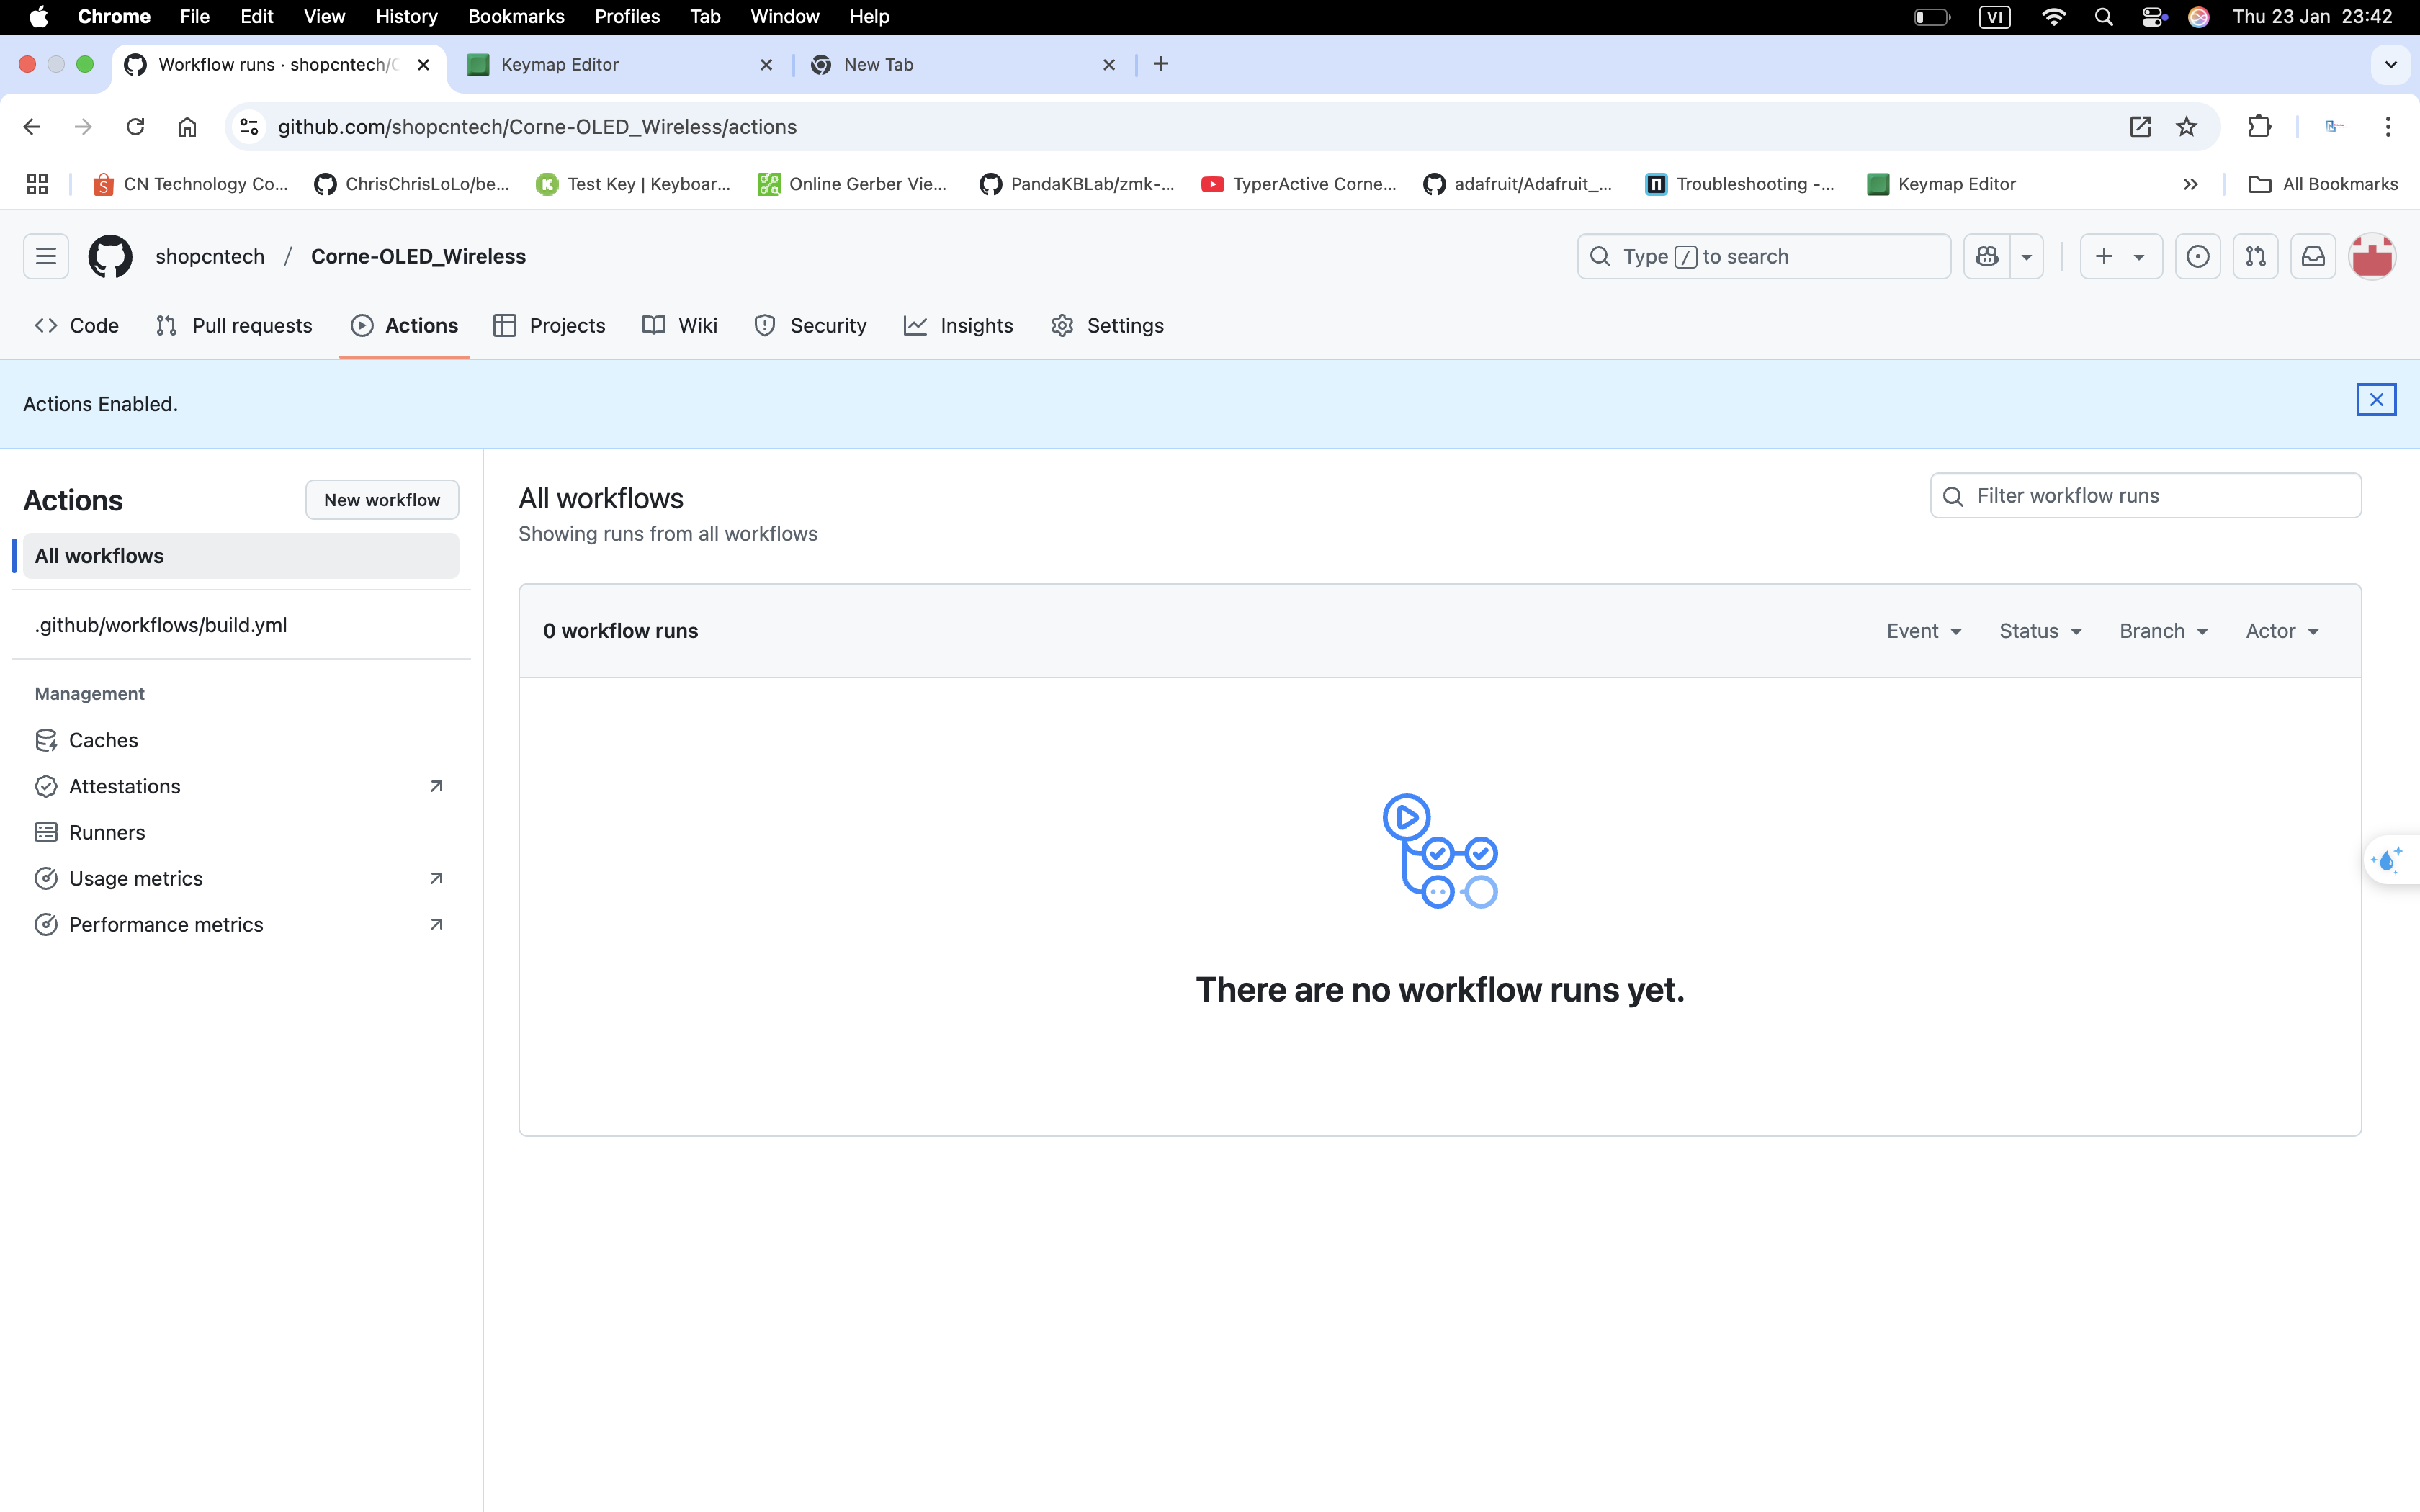Click the address bar URL
The image size is (2420, 1512).
point(537,127)
